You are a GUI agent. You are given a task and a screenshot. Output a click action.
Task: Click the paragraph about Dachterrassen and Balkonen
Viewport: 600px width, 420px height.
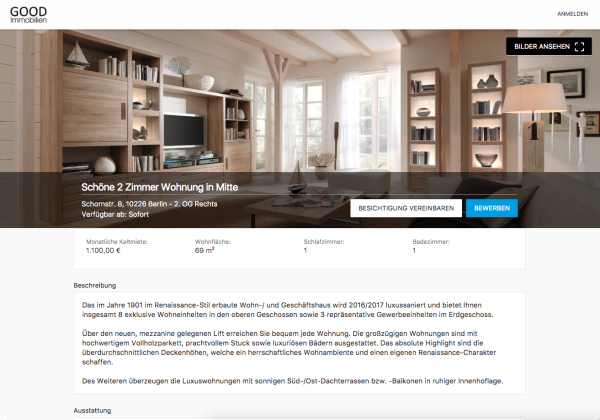292,381
